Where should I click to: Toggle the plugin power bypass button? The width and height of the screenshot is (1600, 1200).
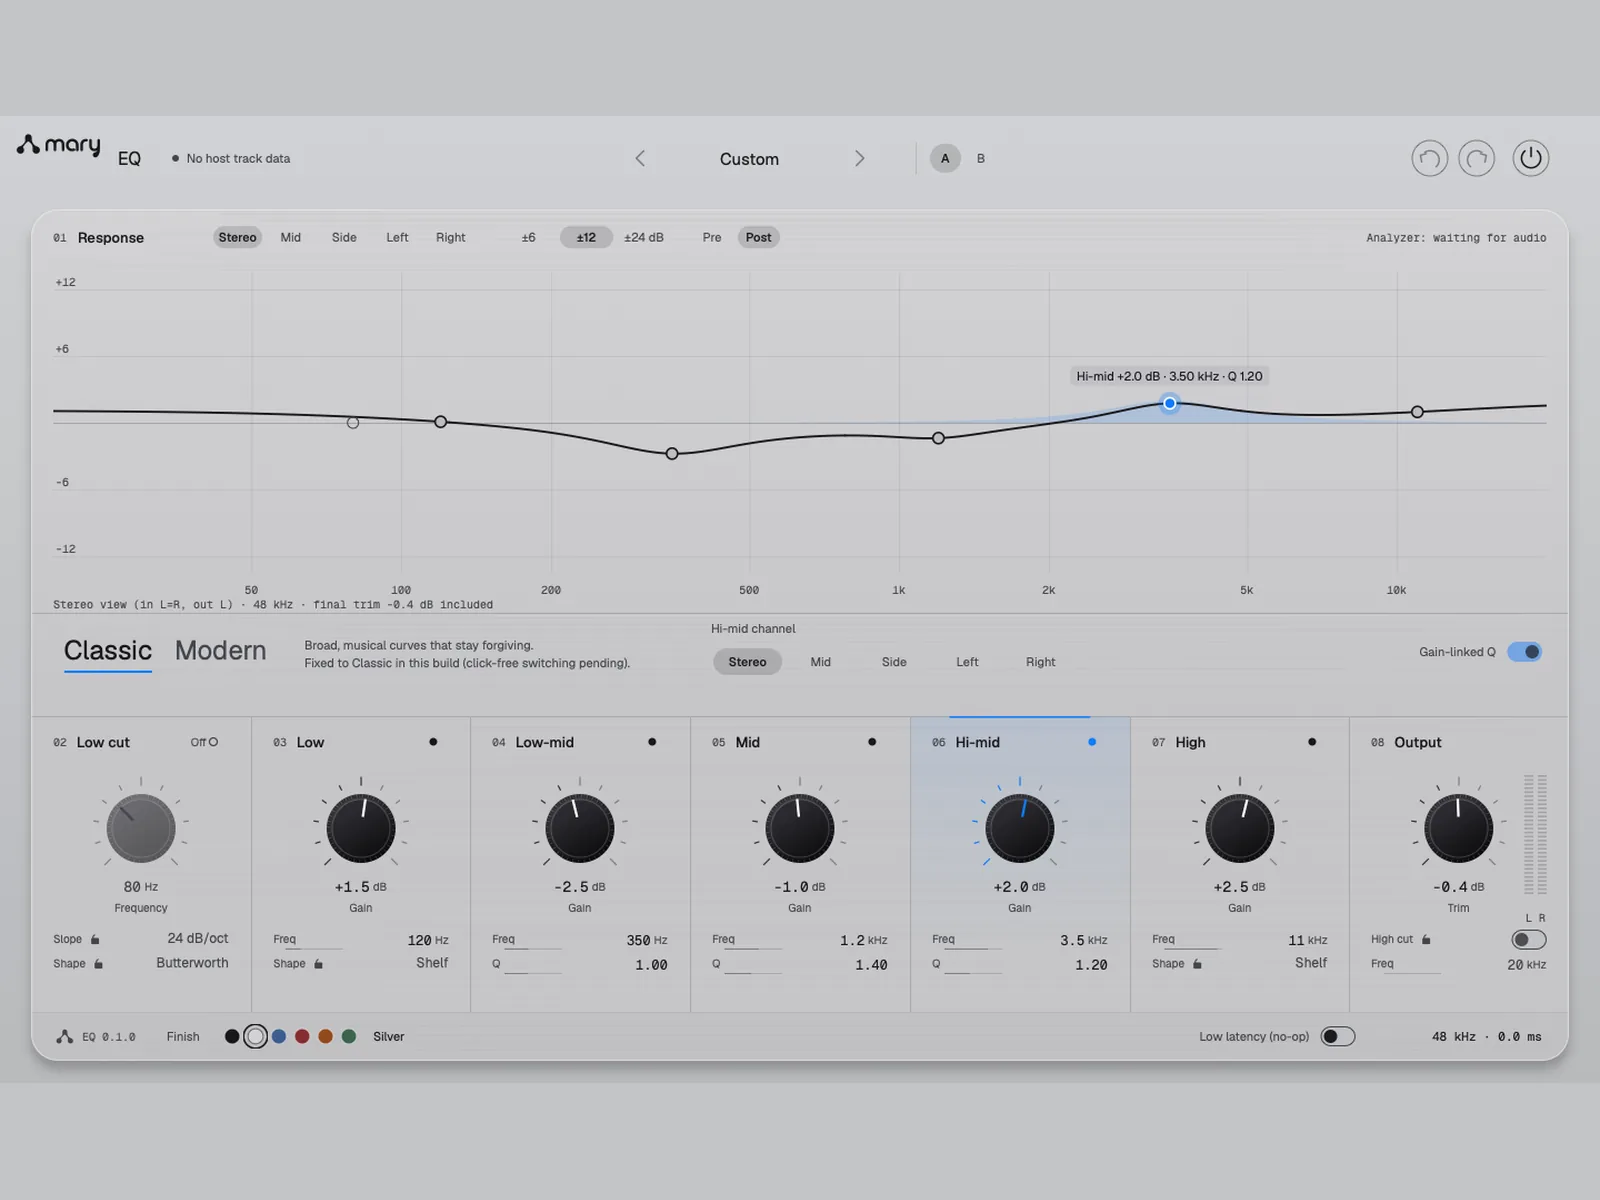click(1530, 158)
